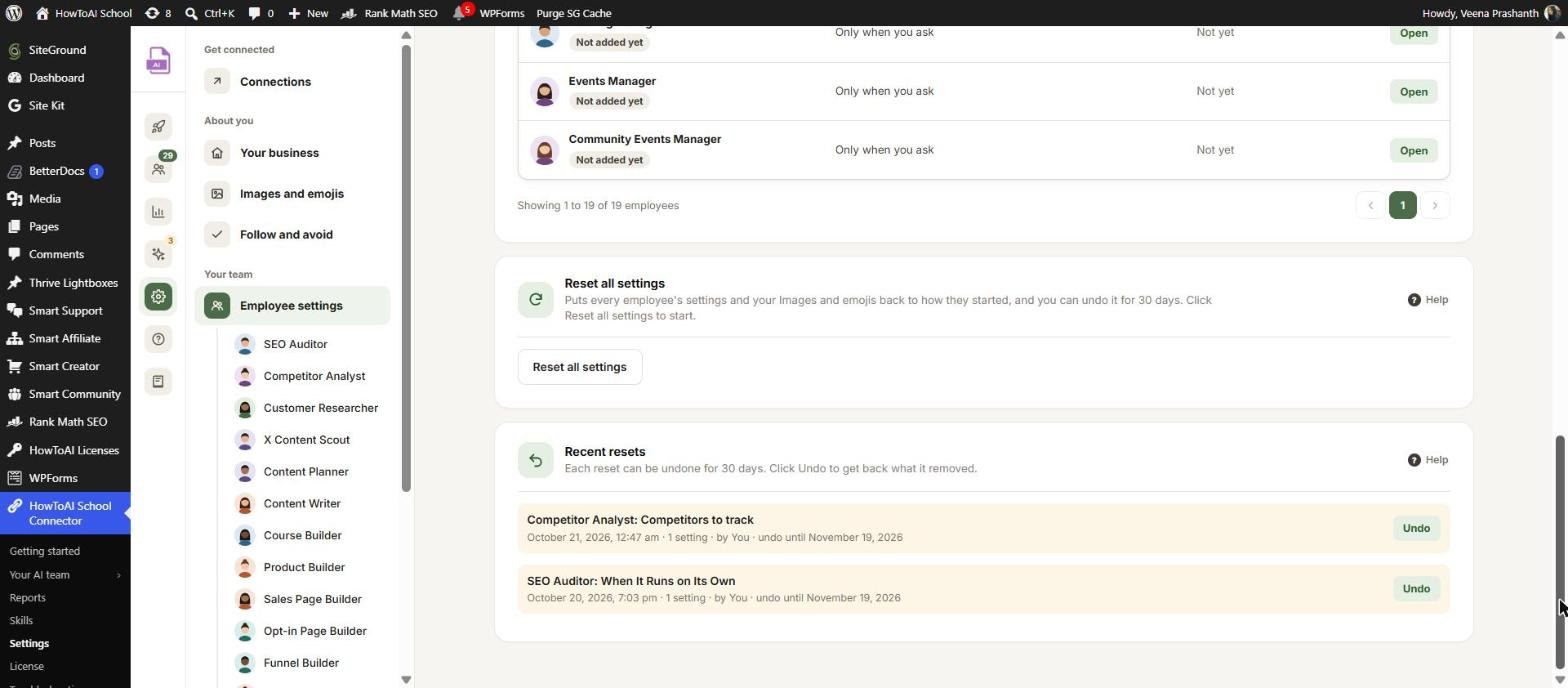Click the Rank Math SEO admin bar item
Screen dimensions: 1568x688
pyautogui.click(x=389, y=13)
